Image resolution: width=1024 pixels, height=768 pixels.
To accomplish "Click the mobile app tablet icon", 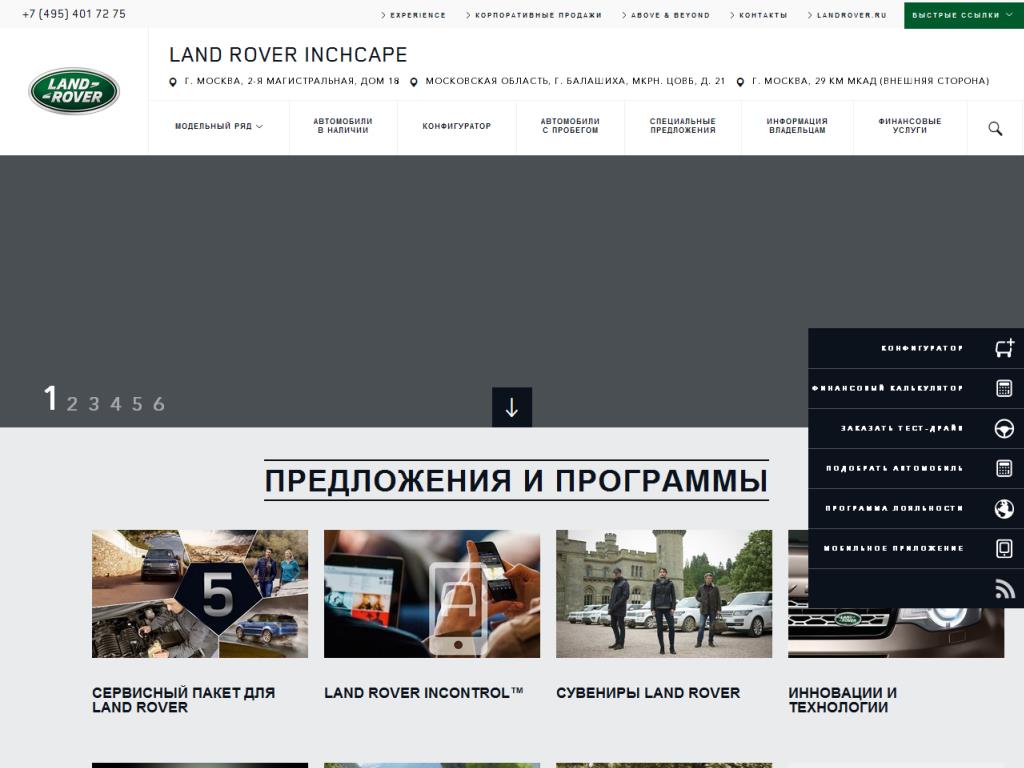I will pyautogui.click(x=1004, y=548).
